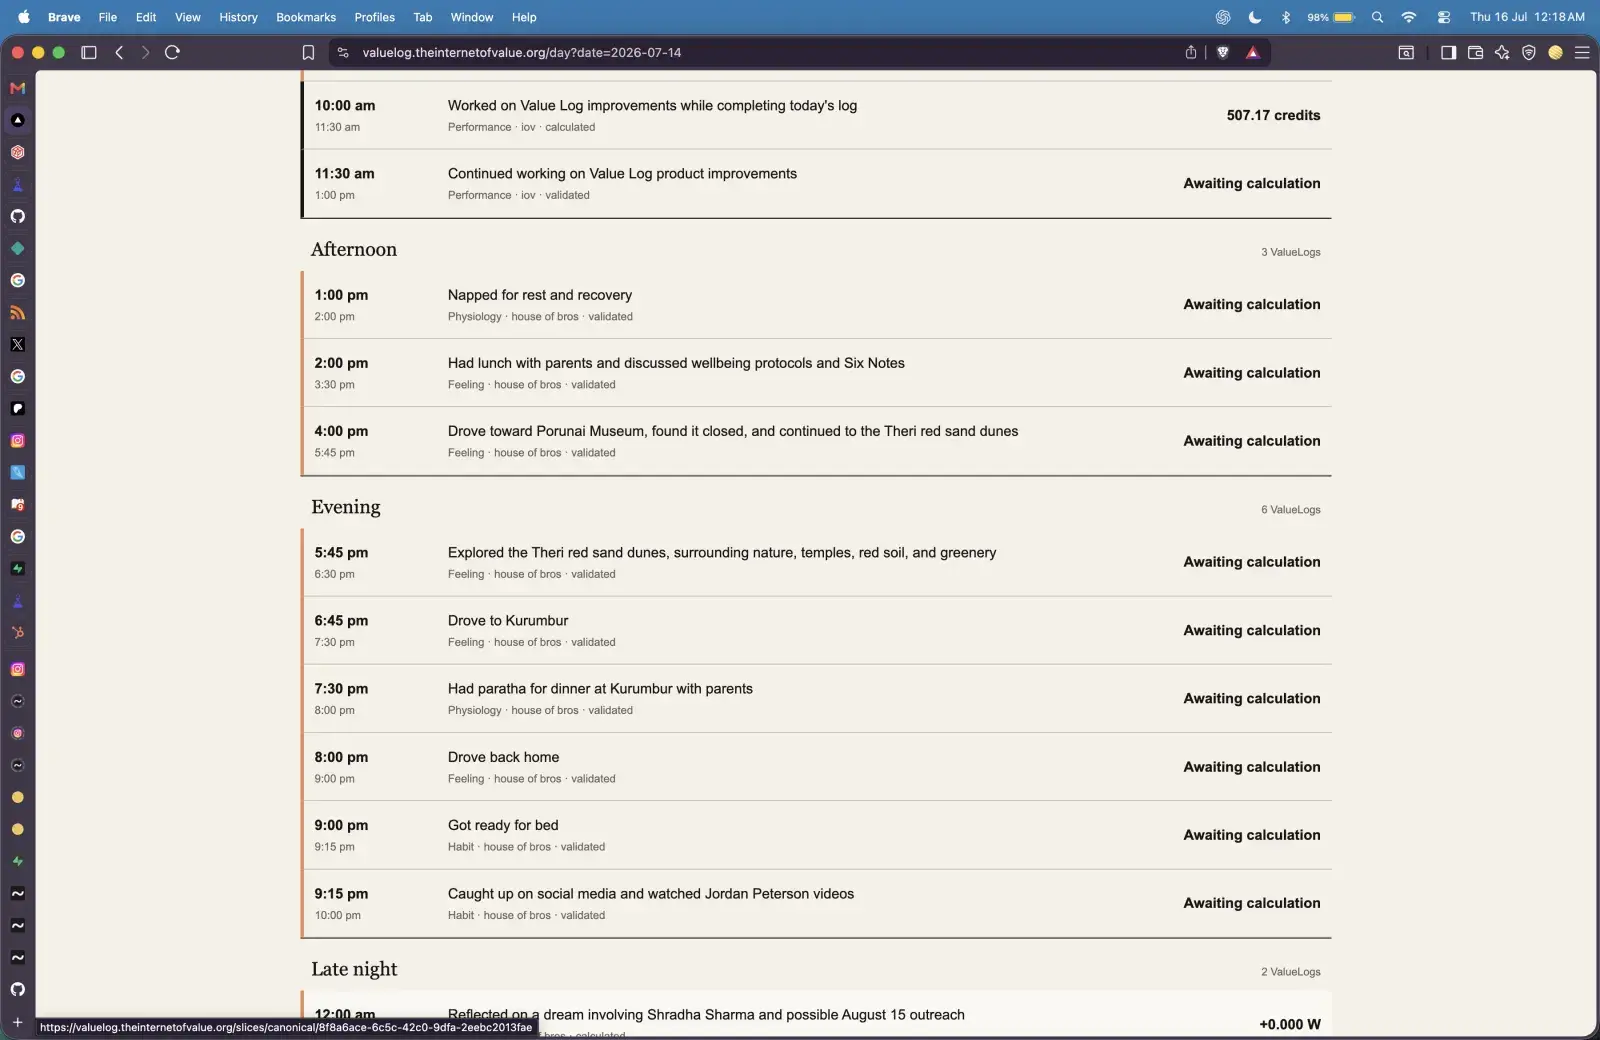Open the green diamond tab icon
1600x1040 pixels.
click(x=17, y=248)
